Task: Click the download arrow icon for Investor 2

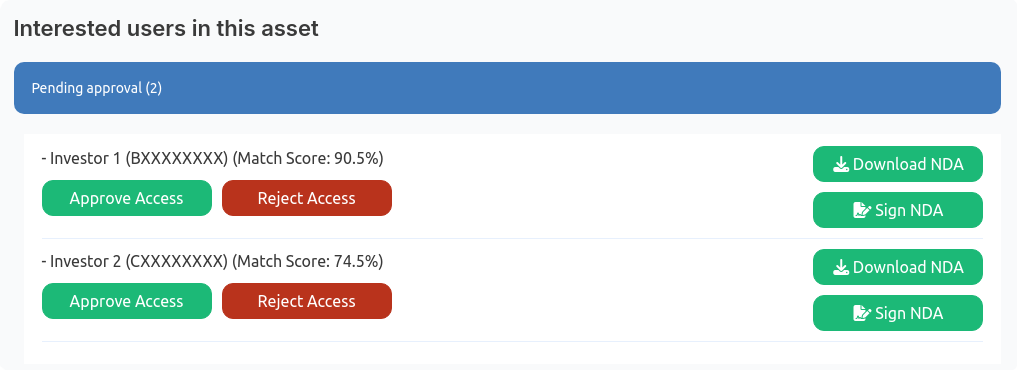Action: 841,267
